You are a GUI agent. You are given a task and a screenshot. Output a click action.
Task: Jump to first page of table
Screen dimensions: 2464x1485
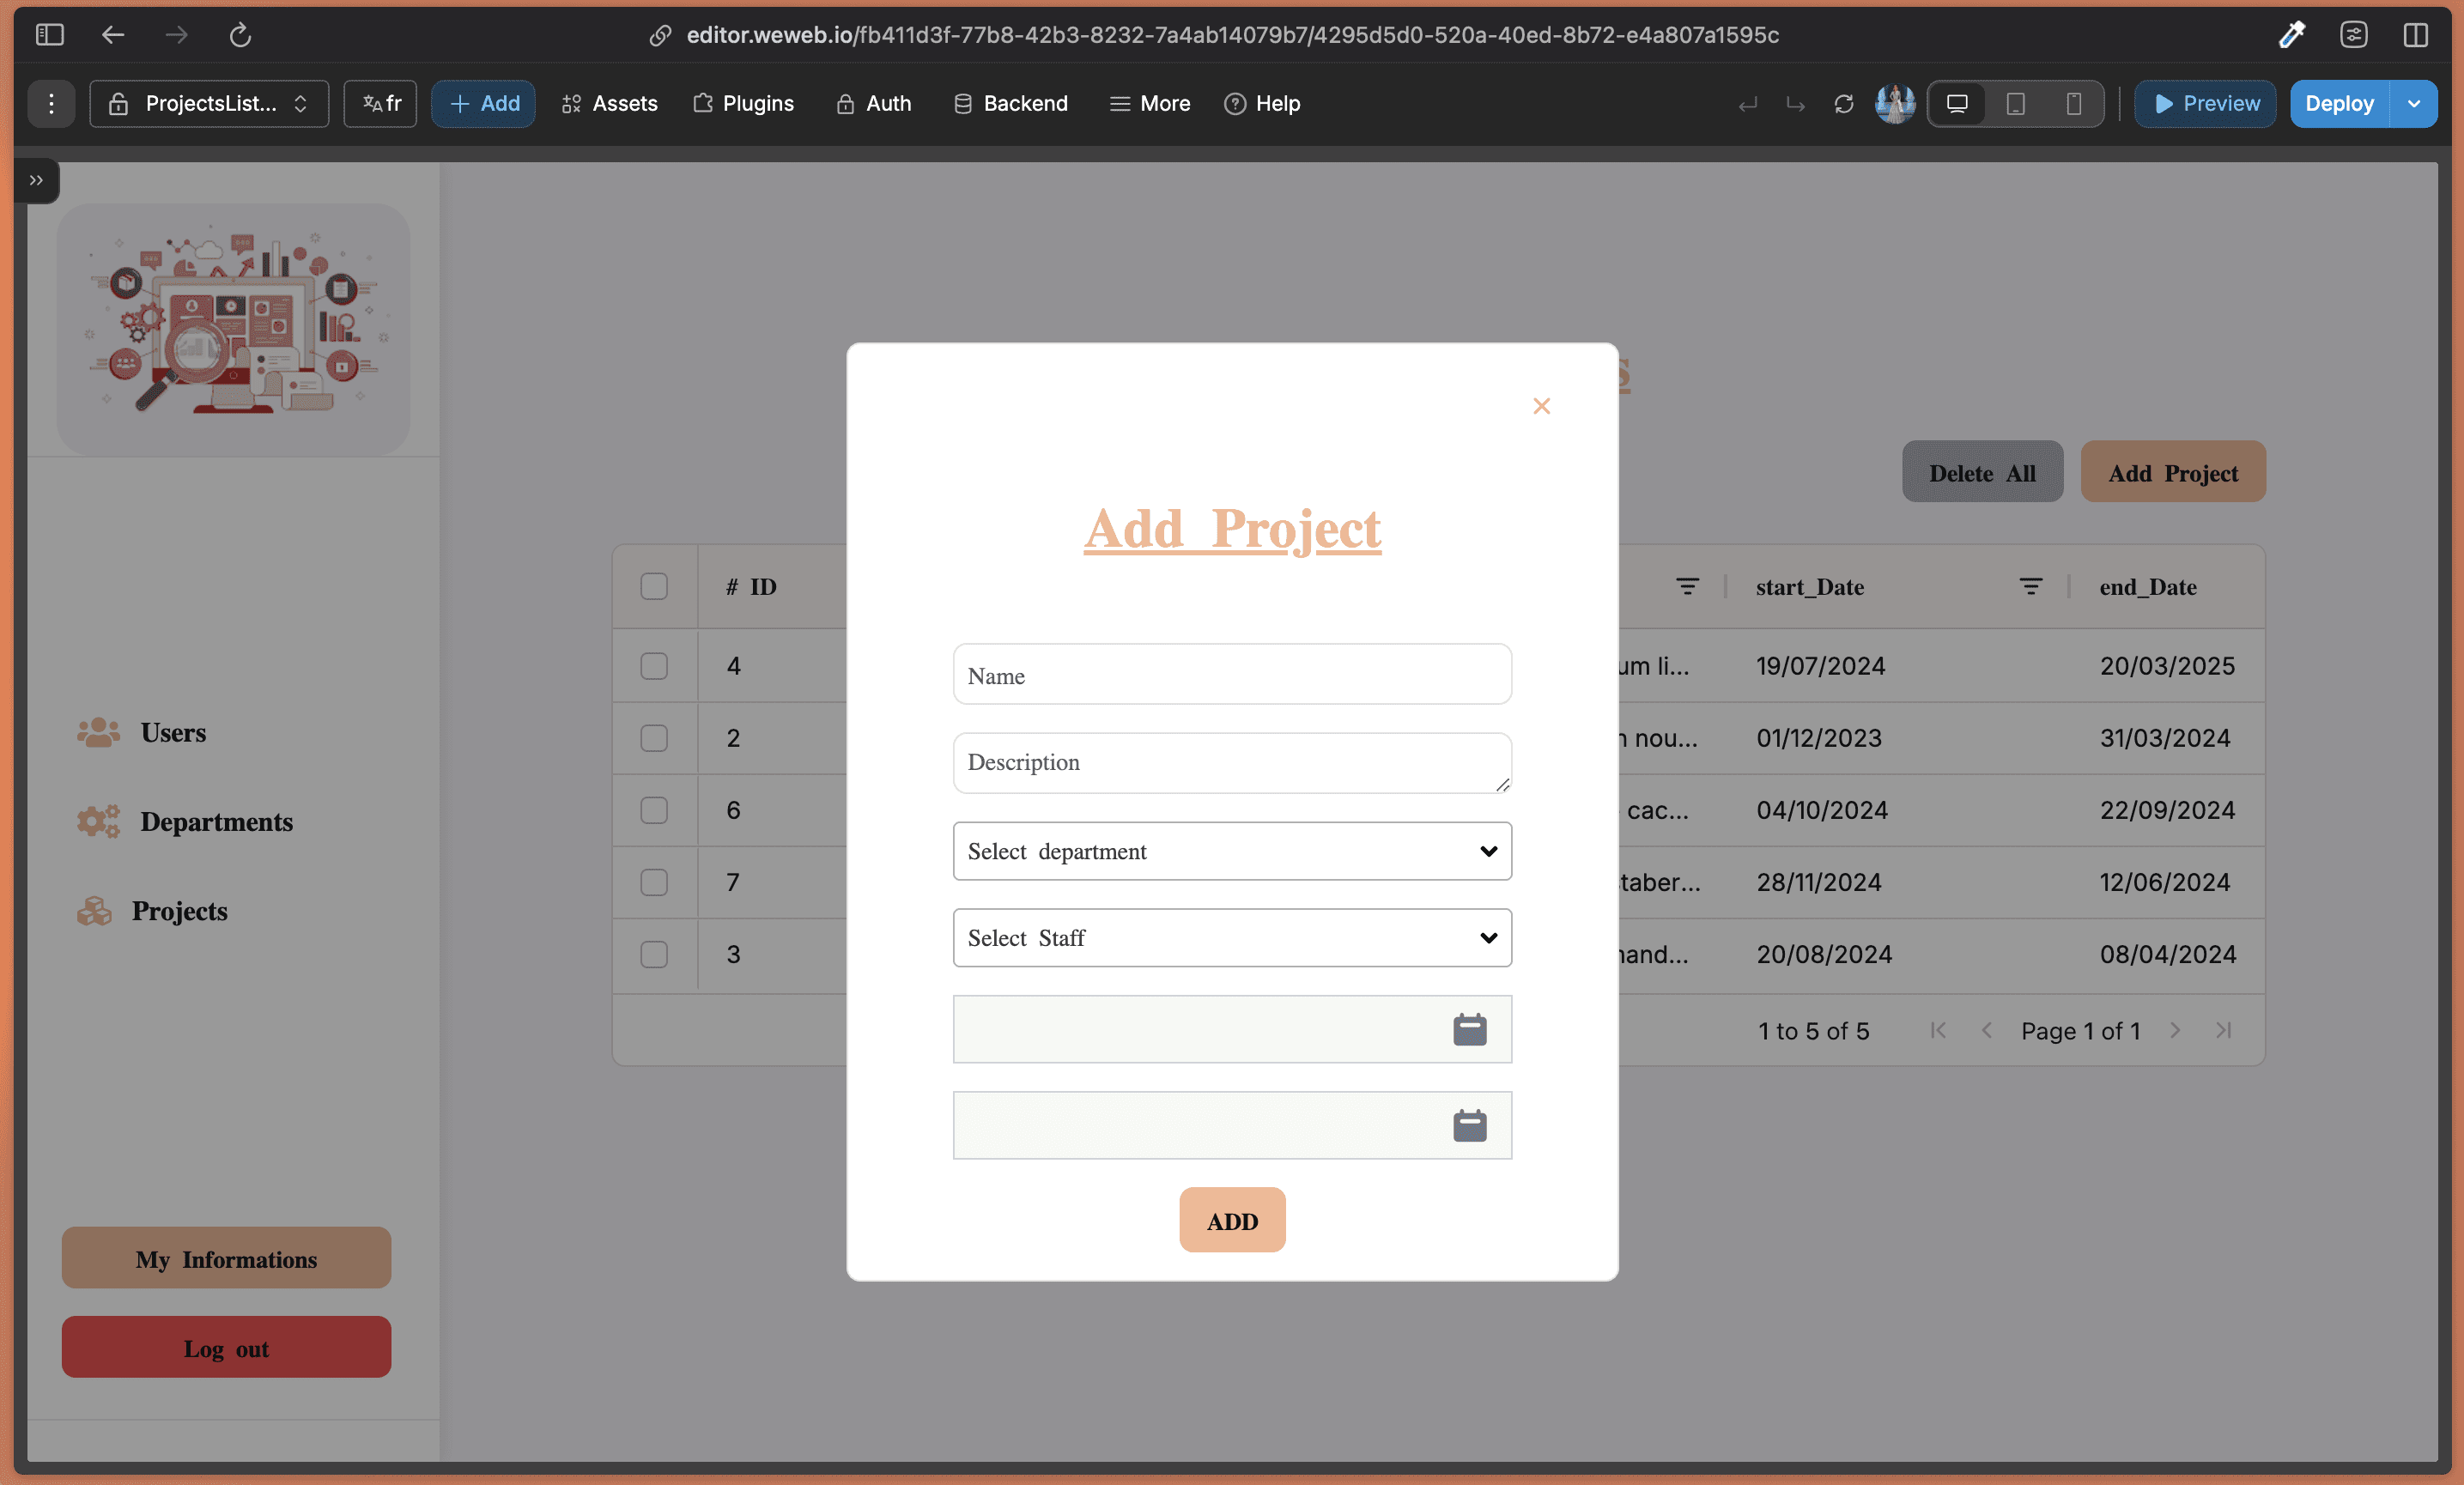(x=1937, y=1030)
